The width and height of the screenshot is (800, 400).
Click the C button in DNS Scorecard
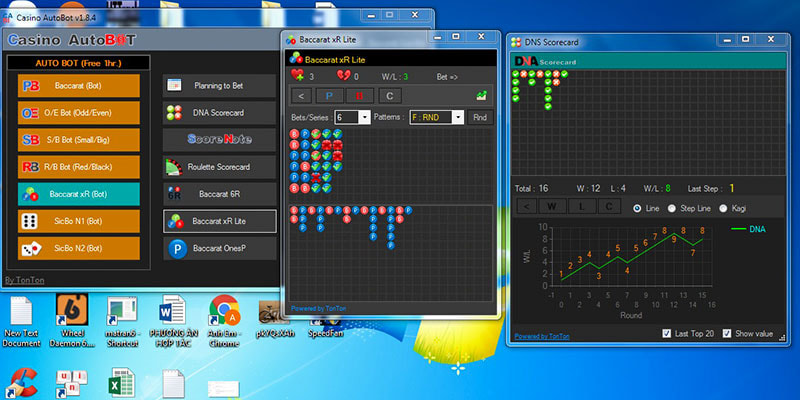(x=609, y=206)
